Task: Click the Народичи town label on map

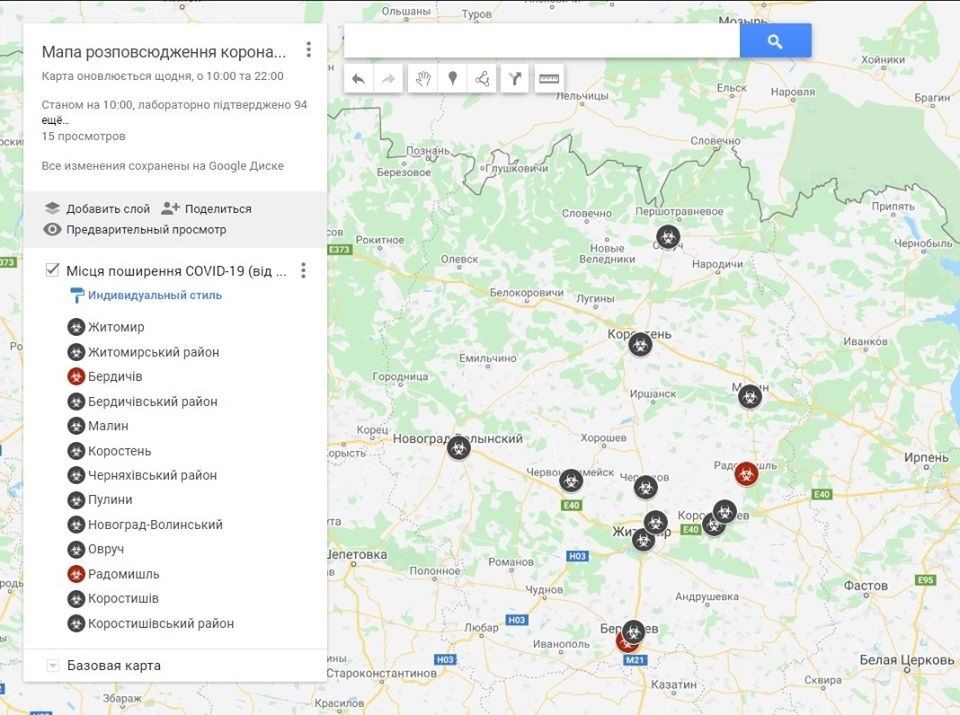Action: (x=718, y=264)
